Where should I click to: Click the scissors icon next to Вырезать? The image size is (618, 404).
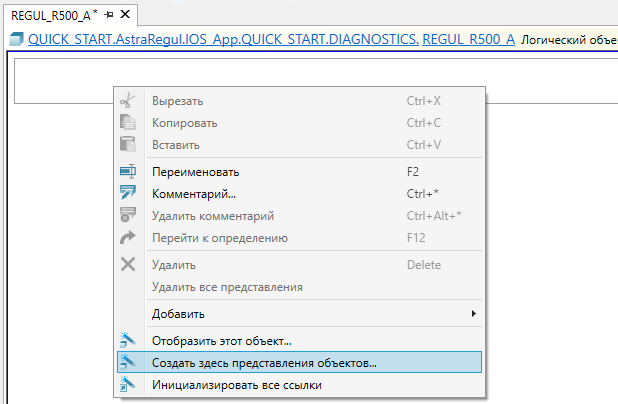127,101
